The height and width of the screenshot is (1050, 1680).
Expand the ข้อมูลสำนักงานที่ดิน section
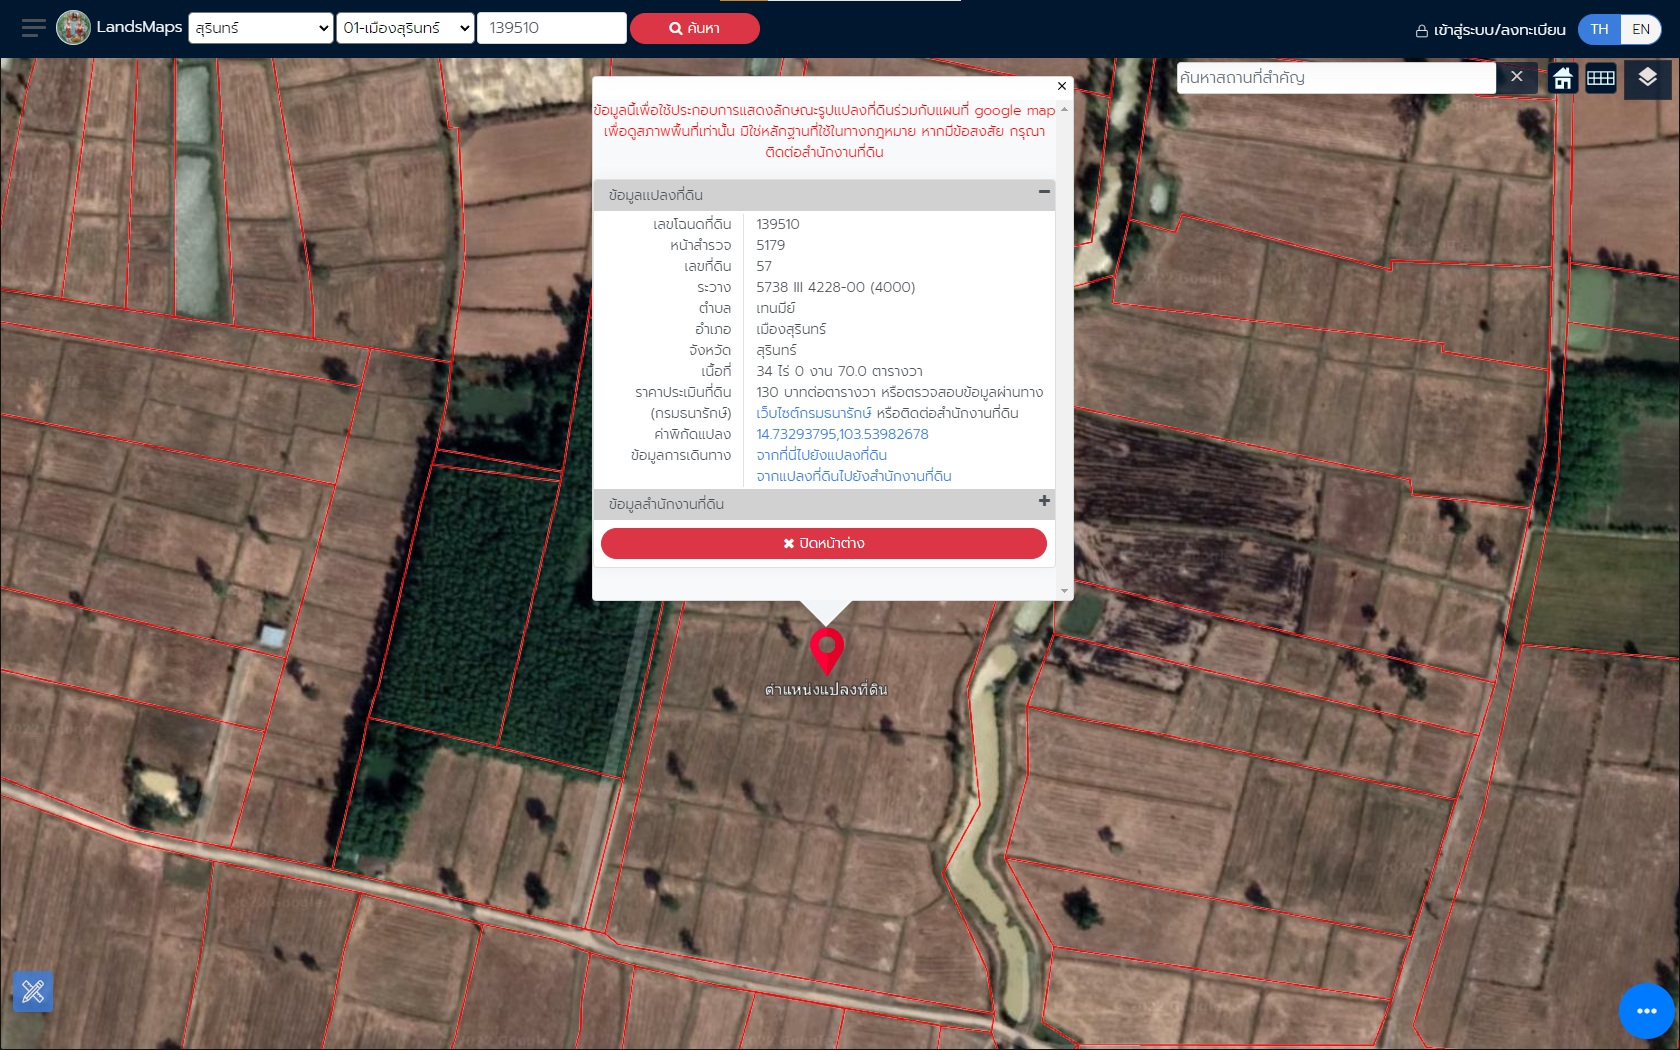[1044, 501]
